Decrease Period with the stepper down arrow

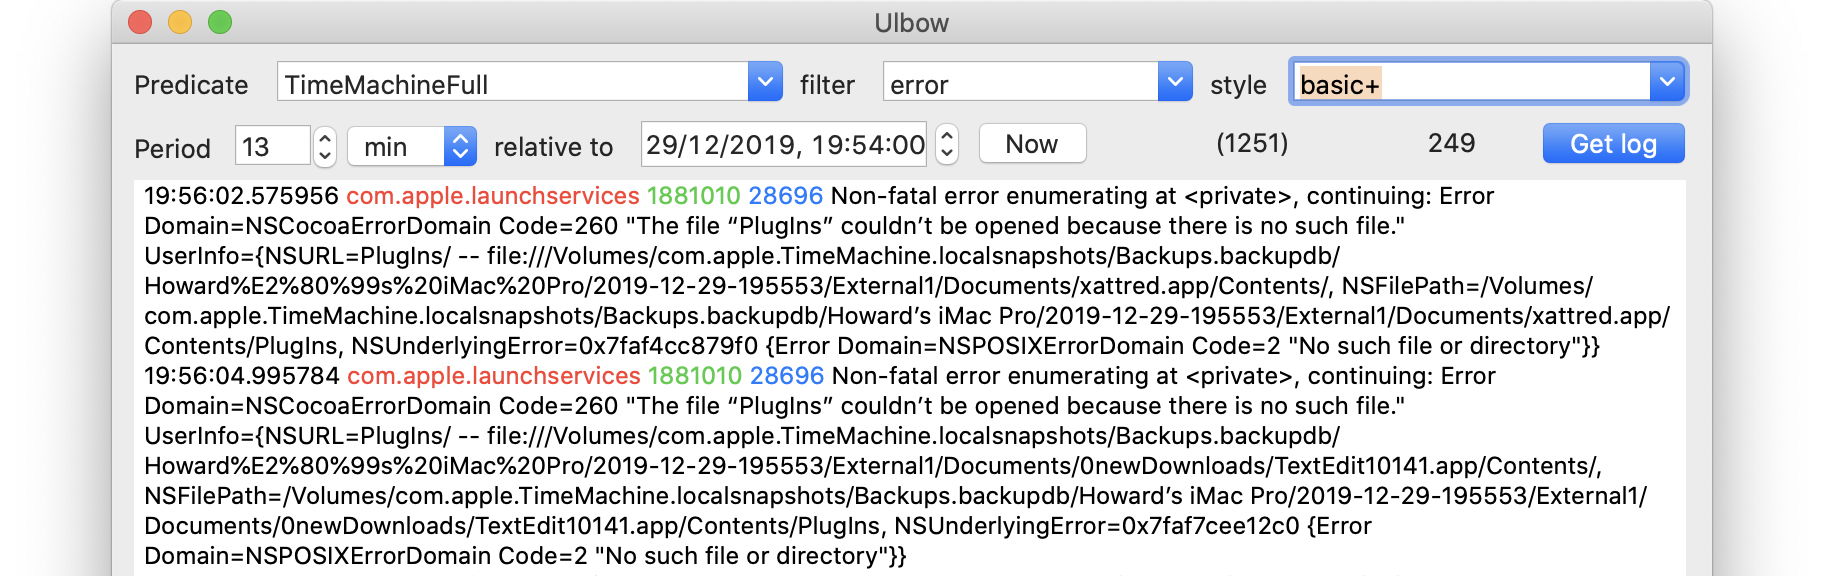[325, 156]
